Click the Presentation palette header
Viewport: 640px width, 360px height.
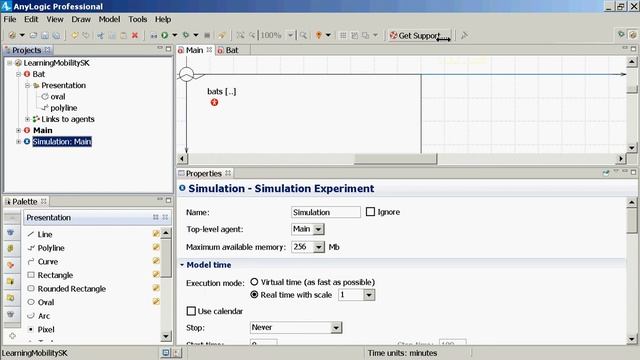[x=97, y=218]
